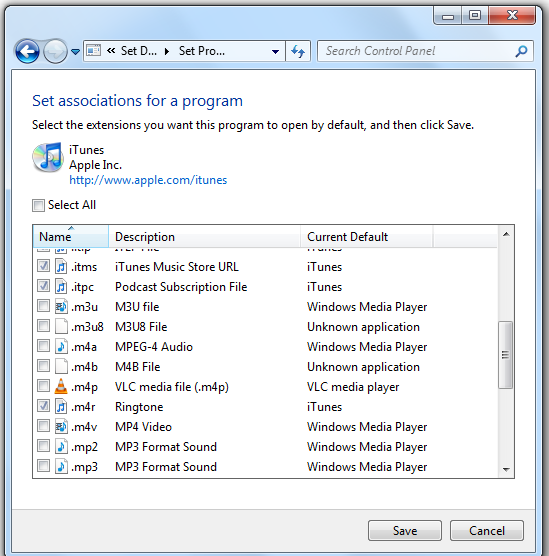Maximize the window

pyautogui.click(x=475, y=16)
